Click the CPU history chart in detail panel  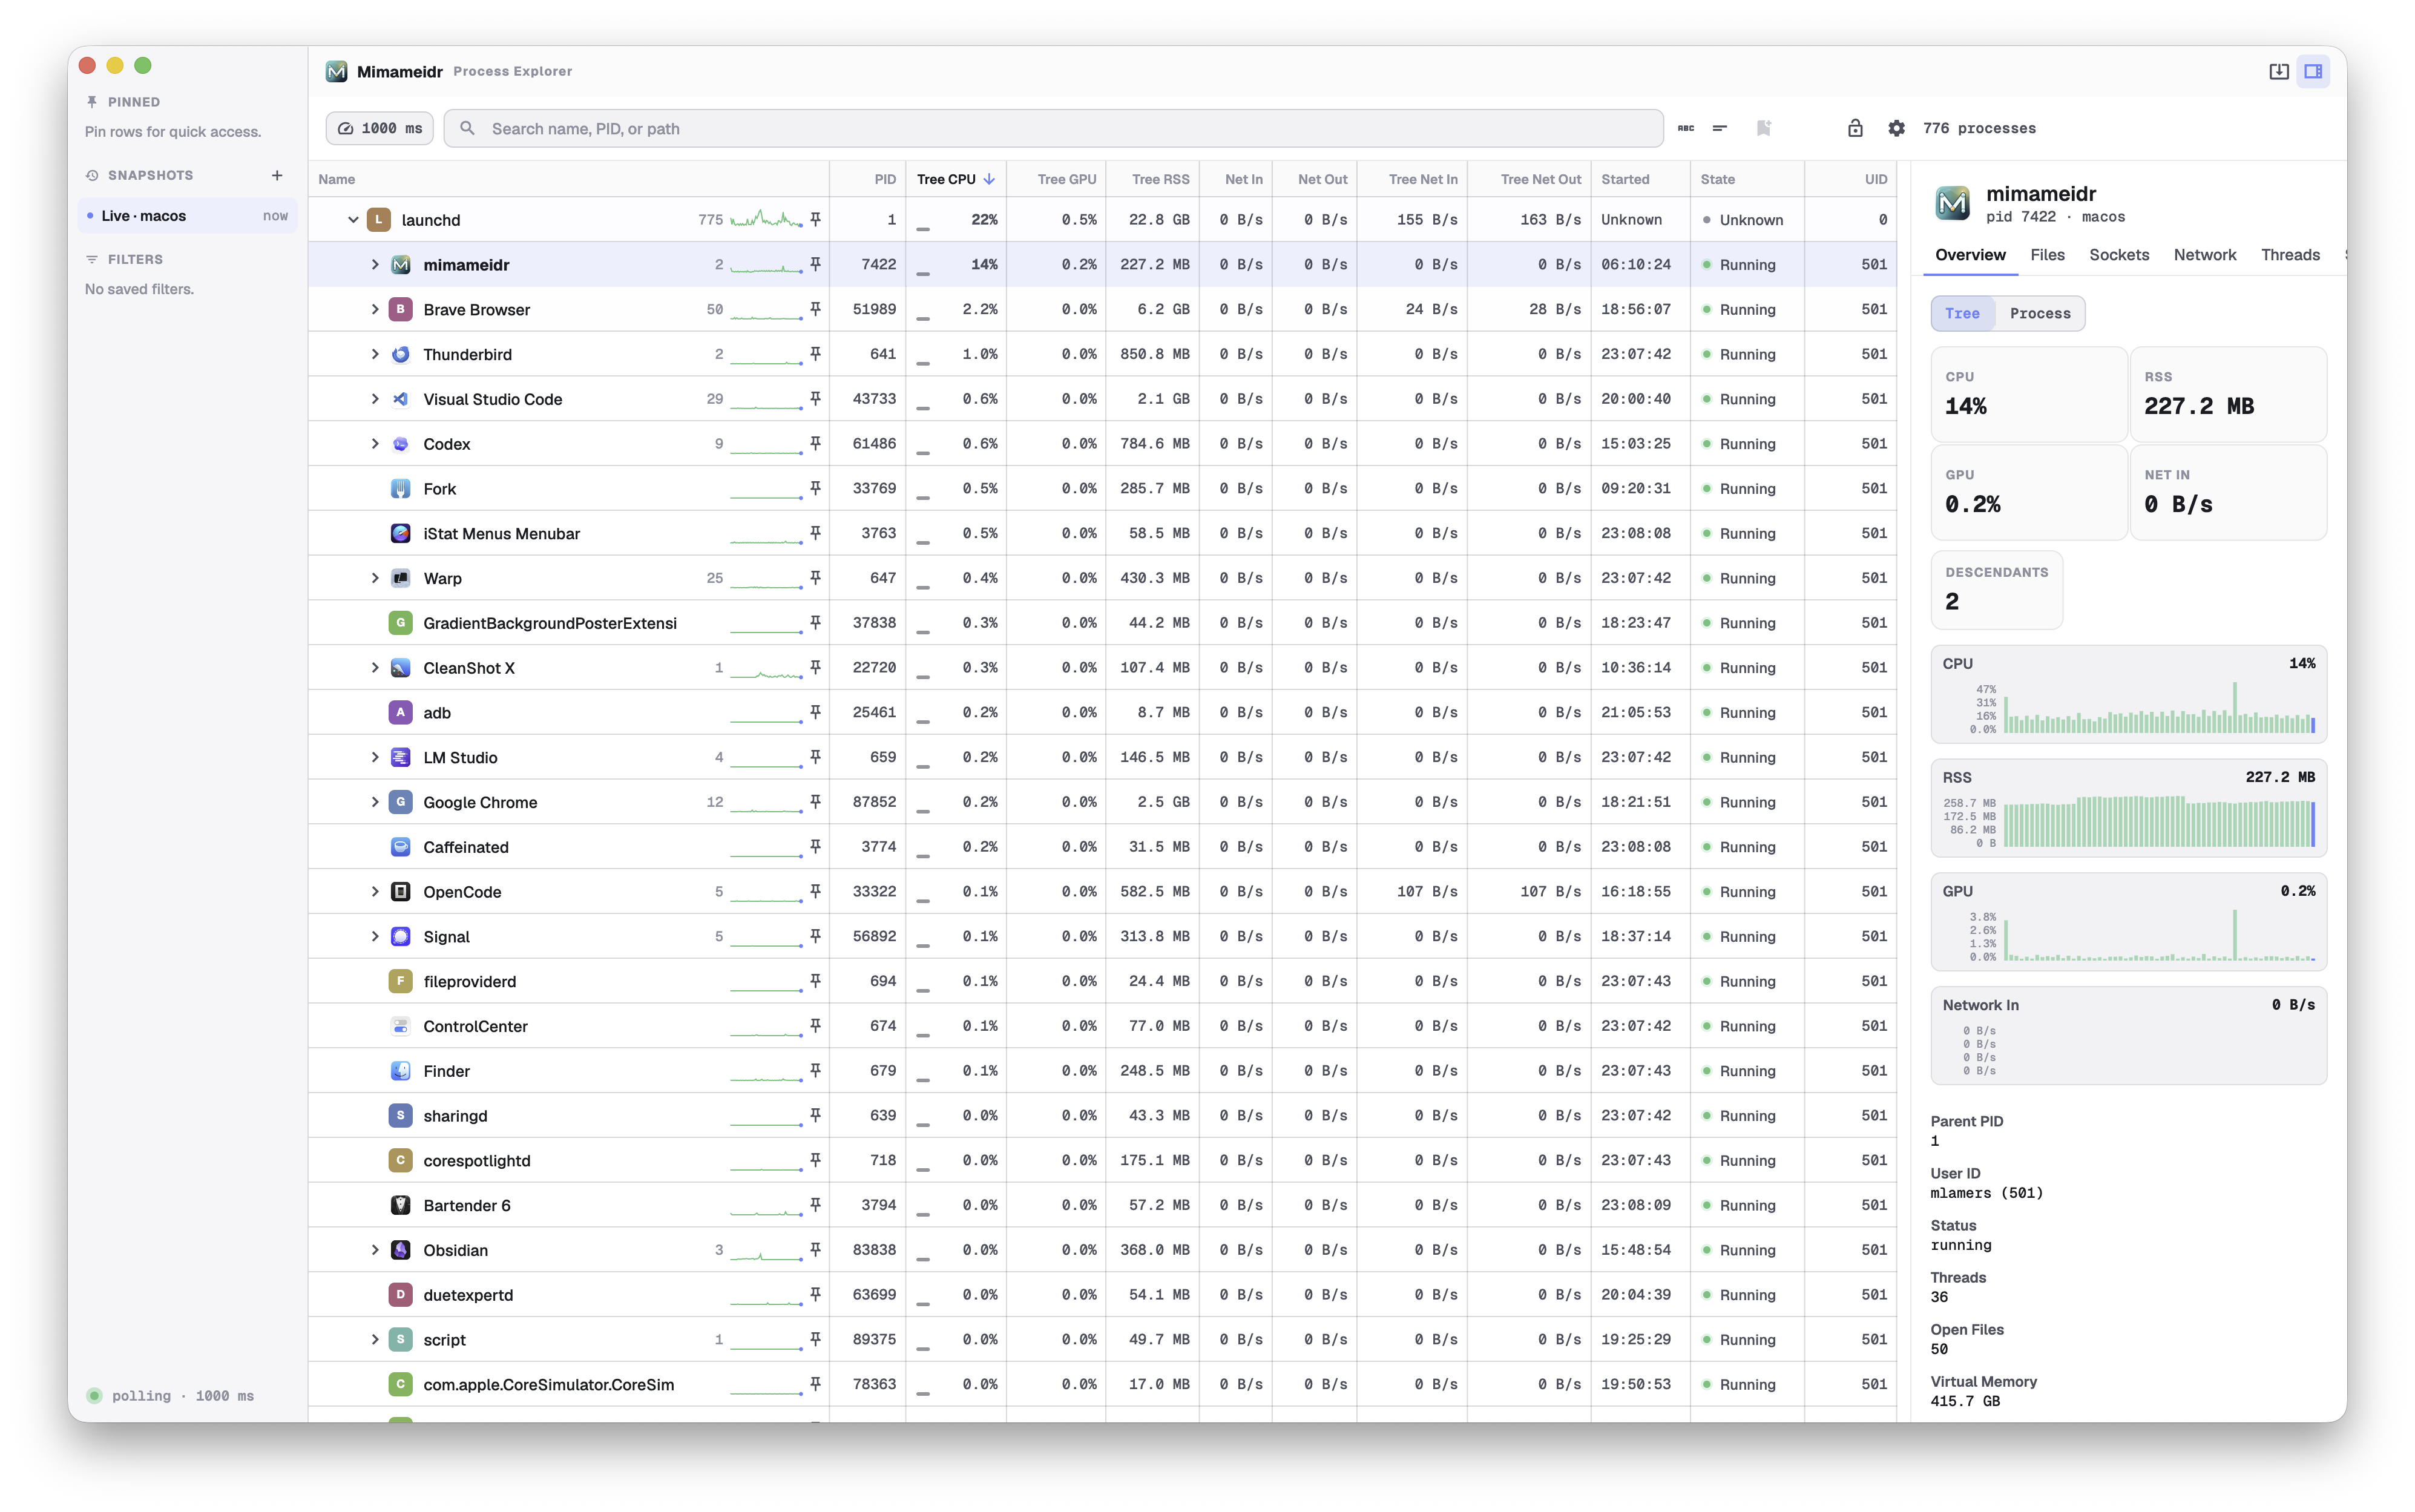[2128, 694]
